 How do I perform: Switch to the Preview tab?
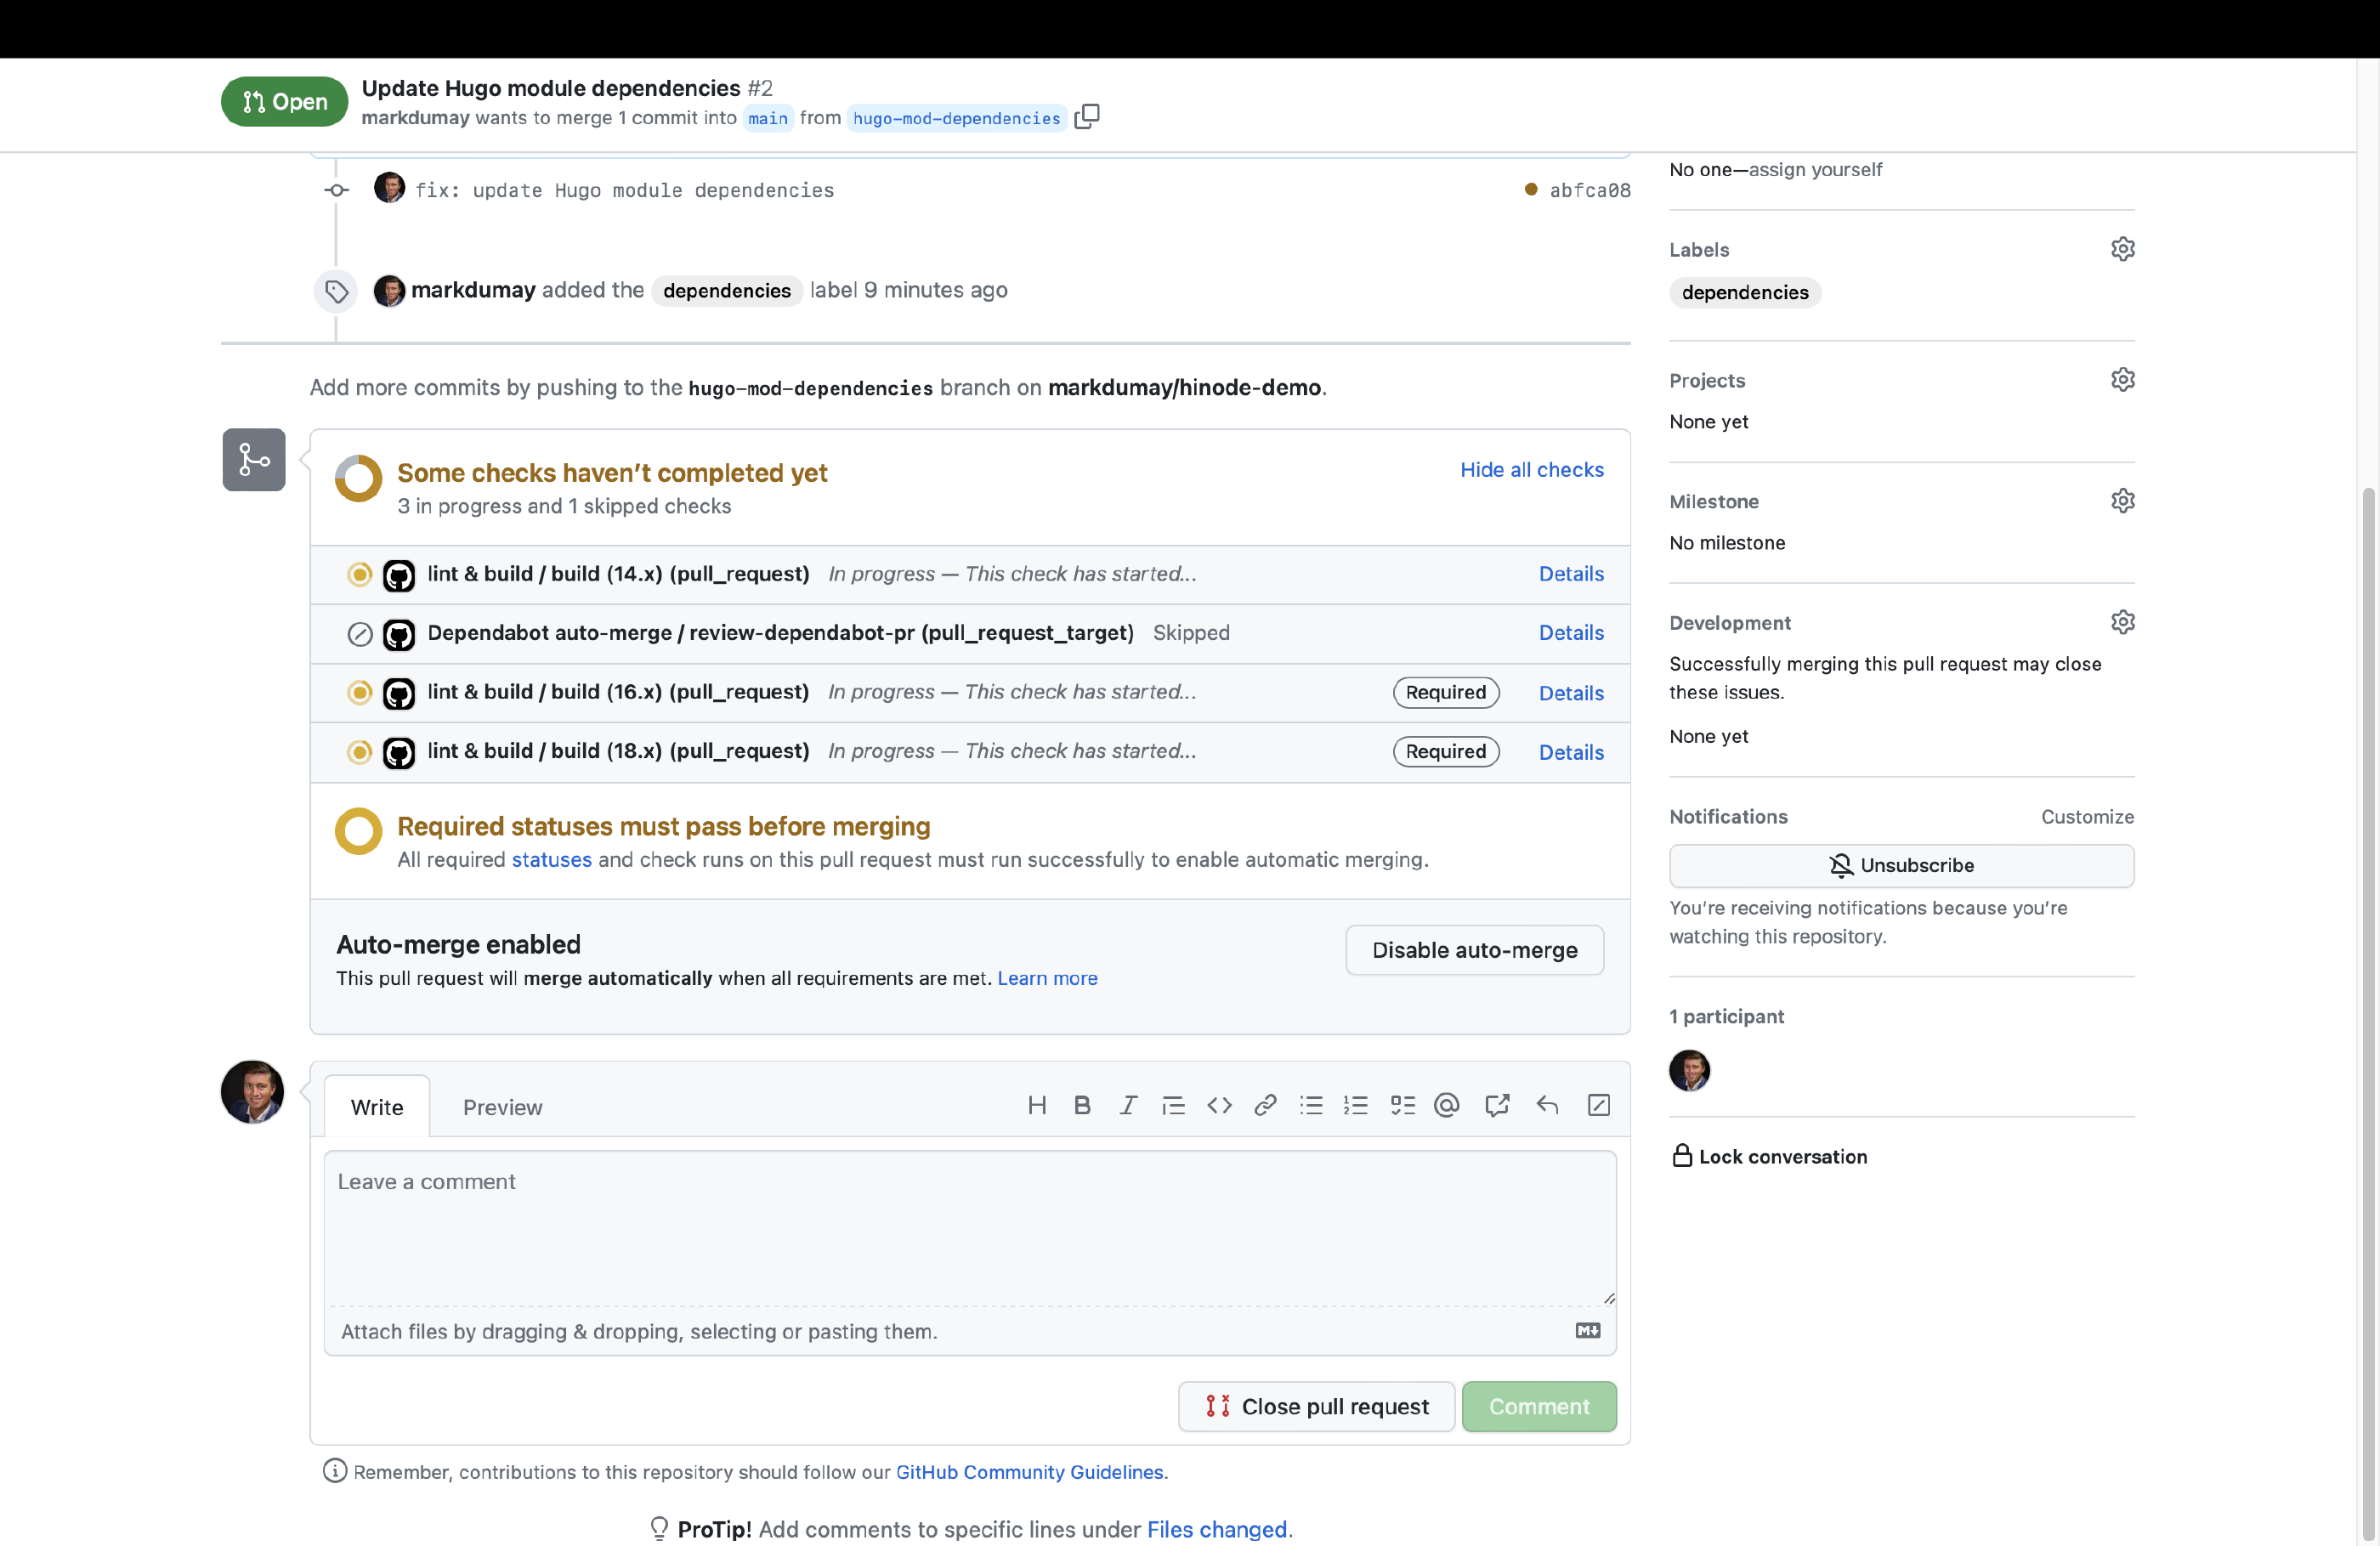tap(502, 1107)
